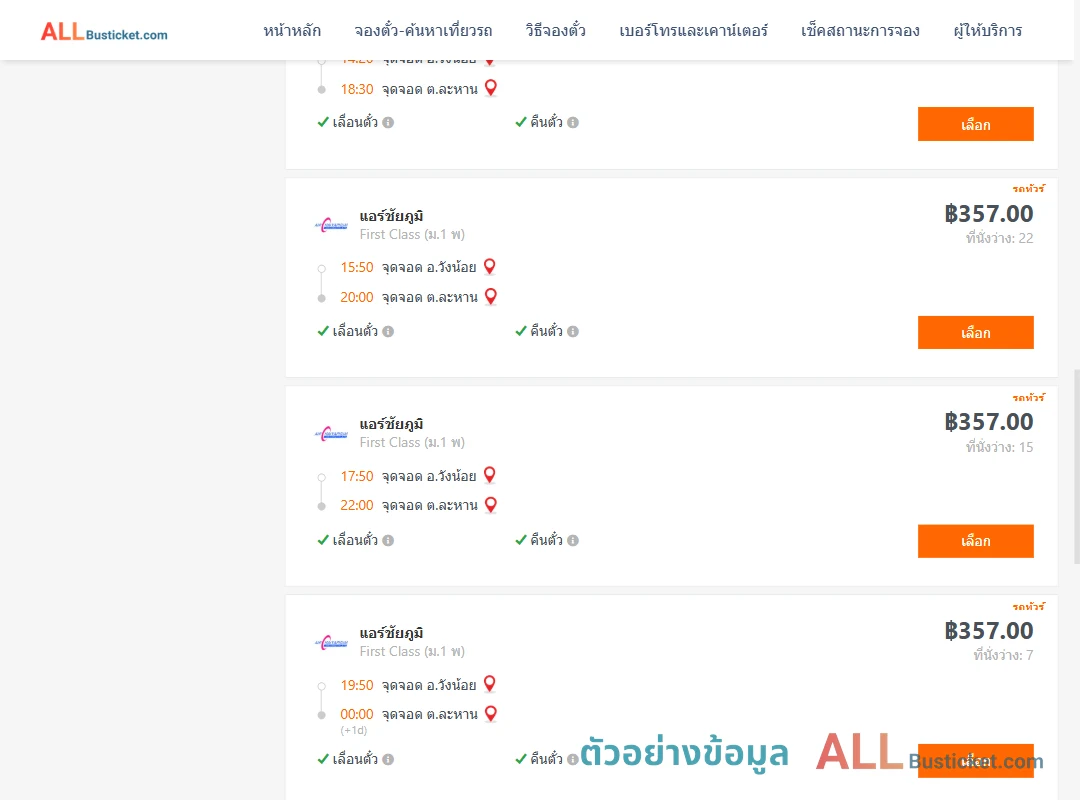Open map pin for 19:50 อ.วังน้อย stop
This screenshot has height=800, width=1080.
490,684
